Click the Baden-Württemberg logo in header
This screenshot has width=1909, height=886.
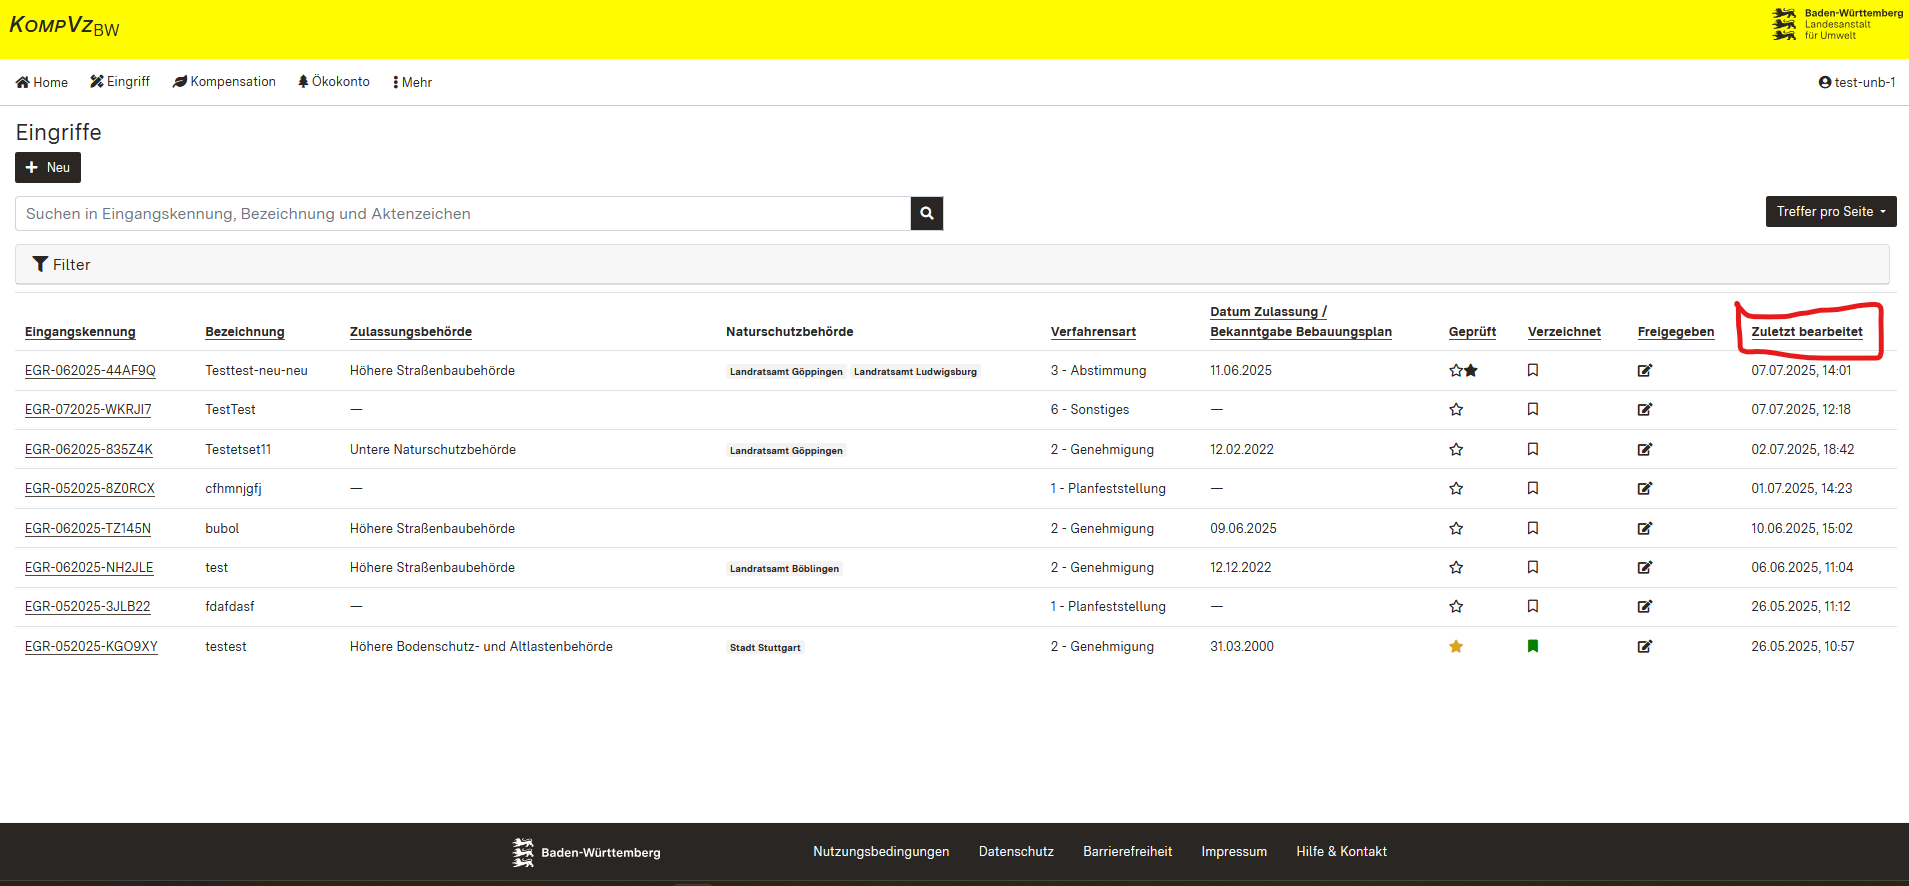1836,25
